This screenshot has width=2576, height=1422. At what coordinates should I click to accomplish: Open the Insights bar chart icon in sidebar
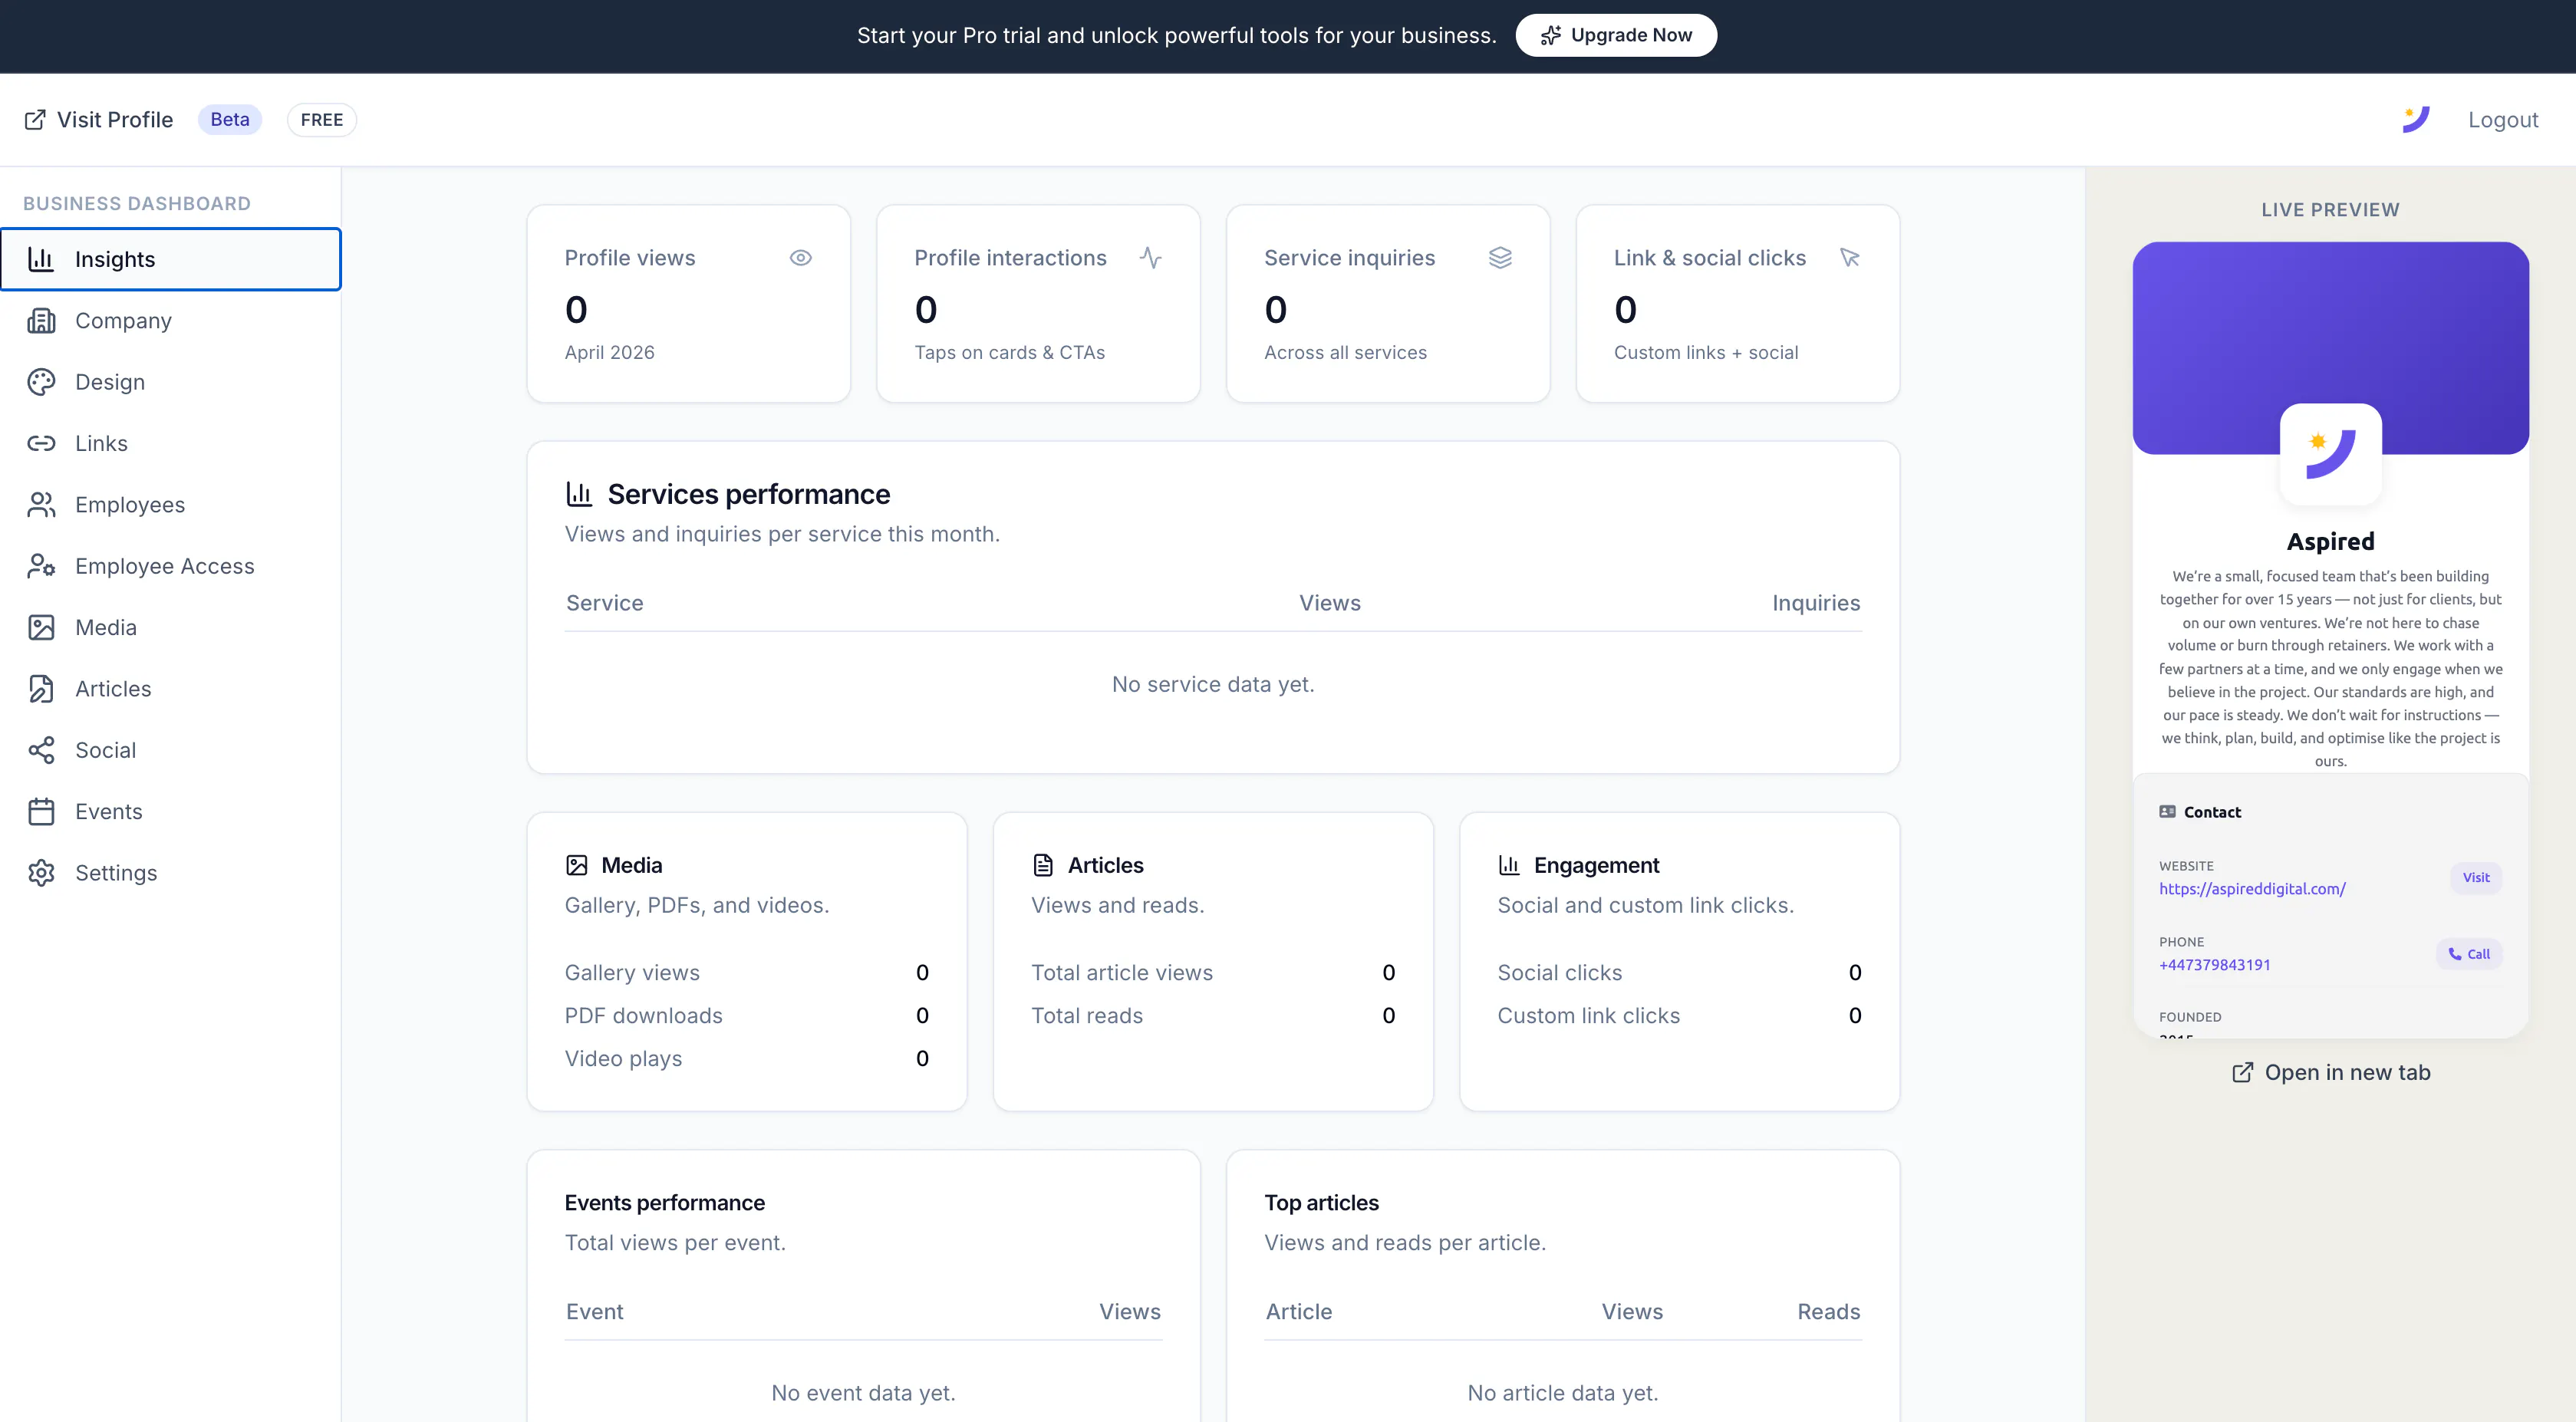41,259
